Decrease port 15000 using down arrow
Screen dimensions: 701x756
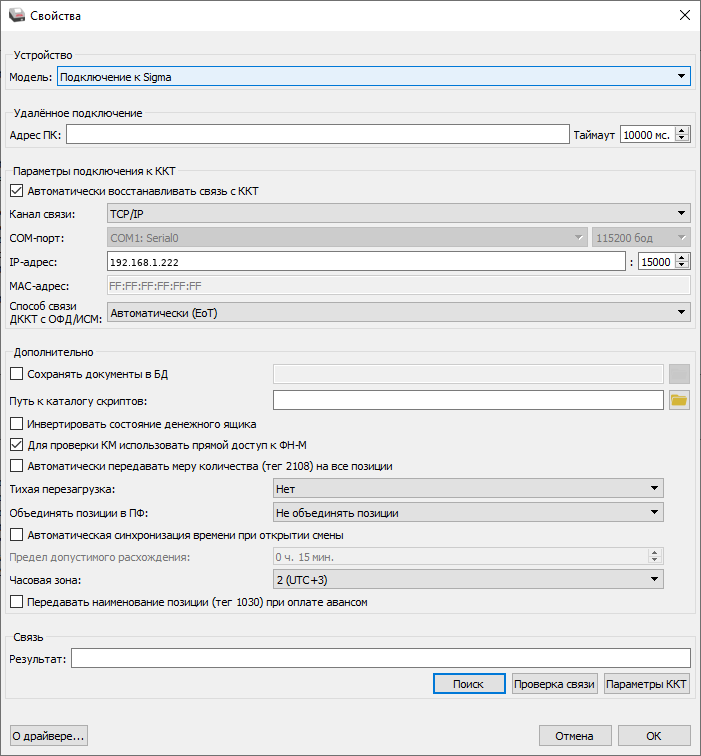[x=681, y=266]
